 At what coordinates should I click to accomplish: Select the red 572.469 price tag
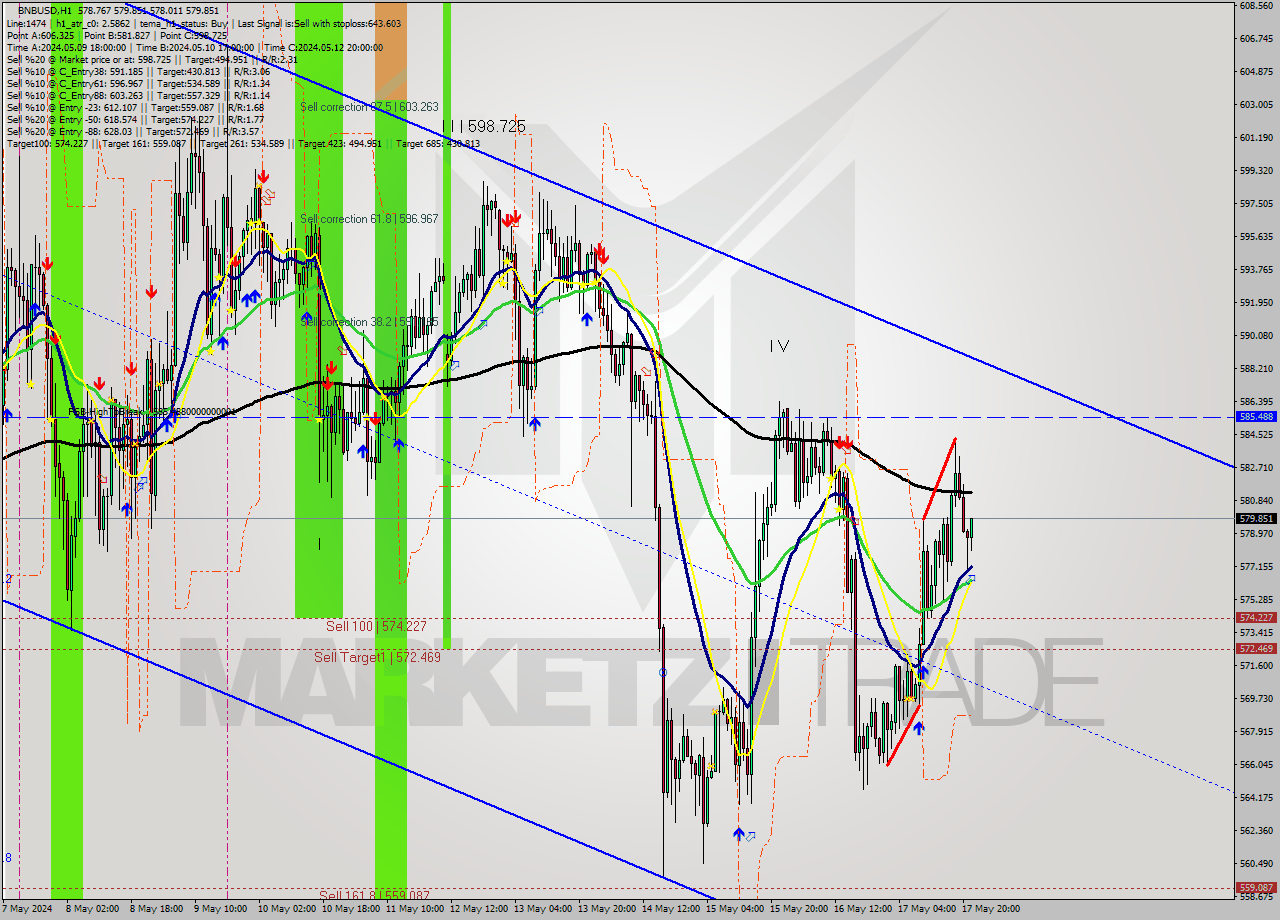1256,649
